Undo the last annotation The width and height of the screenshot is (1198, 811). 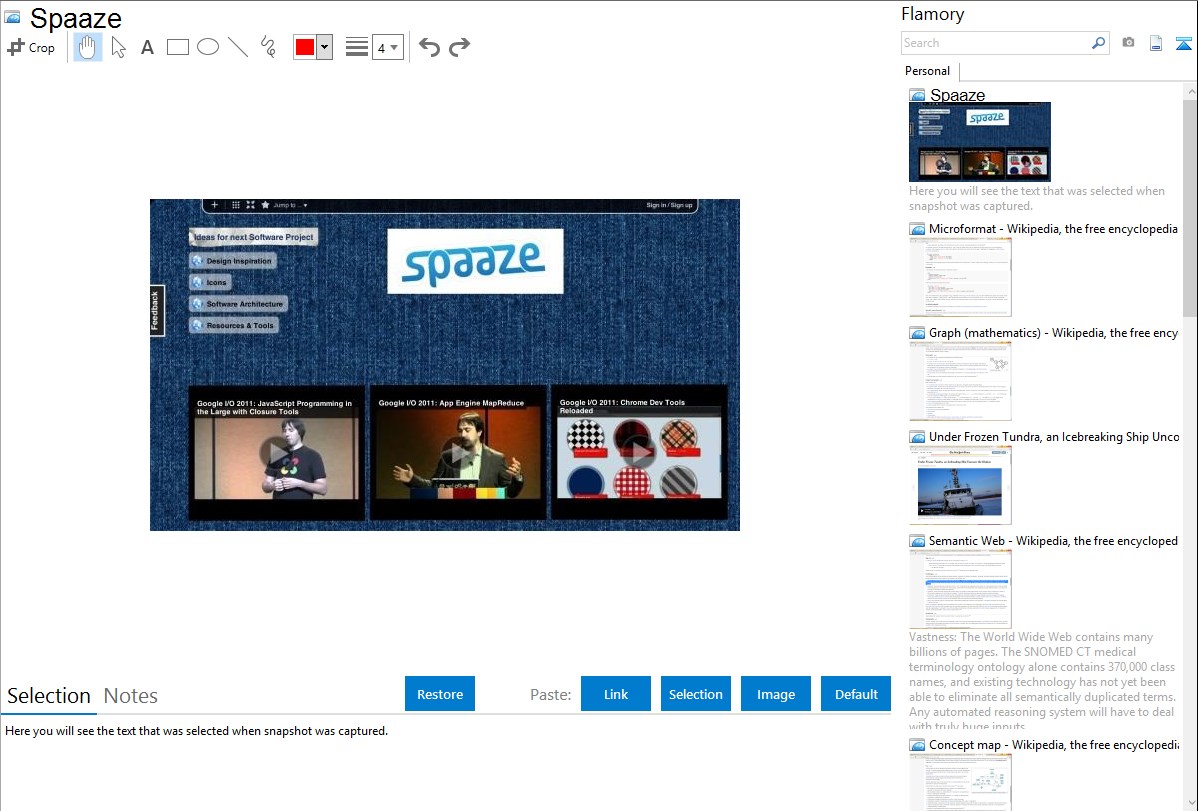coord(429,47)
